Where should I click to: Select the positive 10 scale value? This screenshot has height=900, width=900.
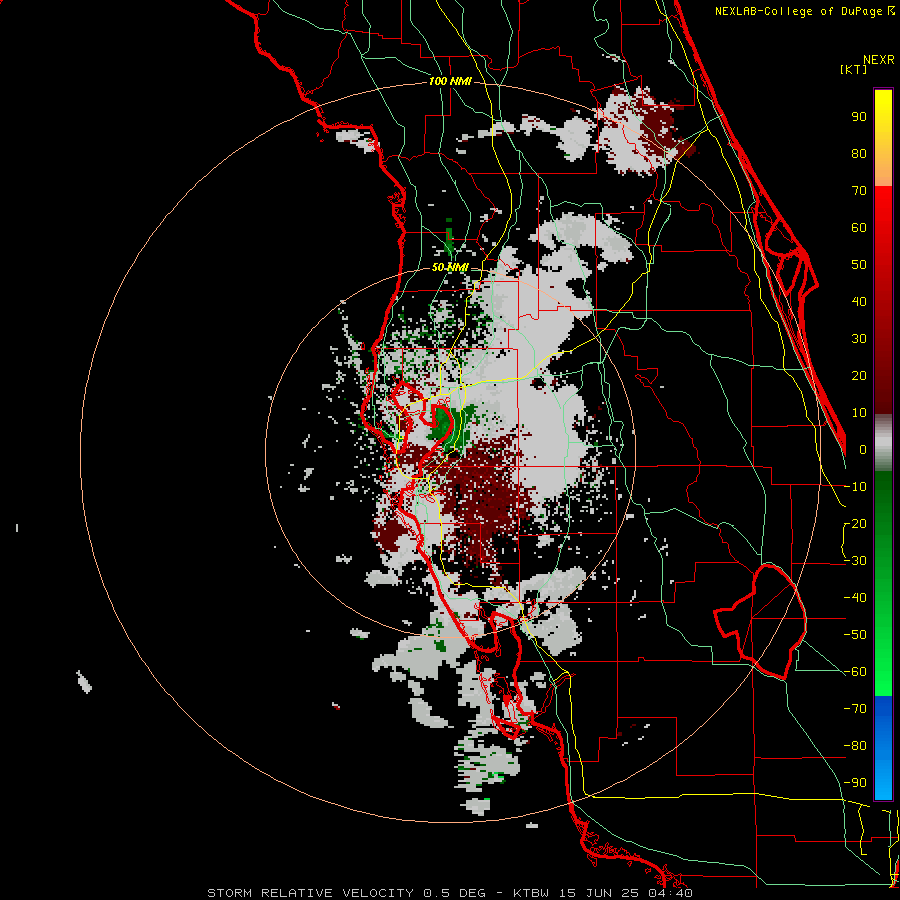coord(859,413)
